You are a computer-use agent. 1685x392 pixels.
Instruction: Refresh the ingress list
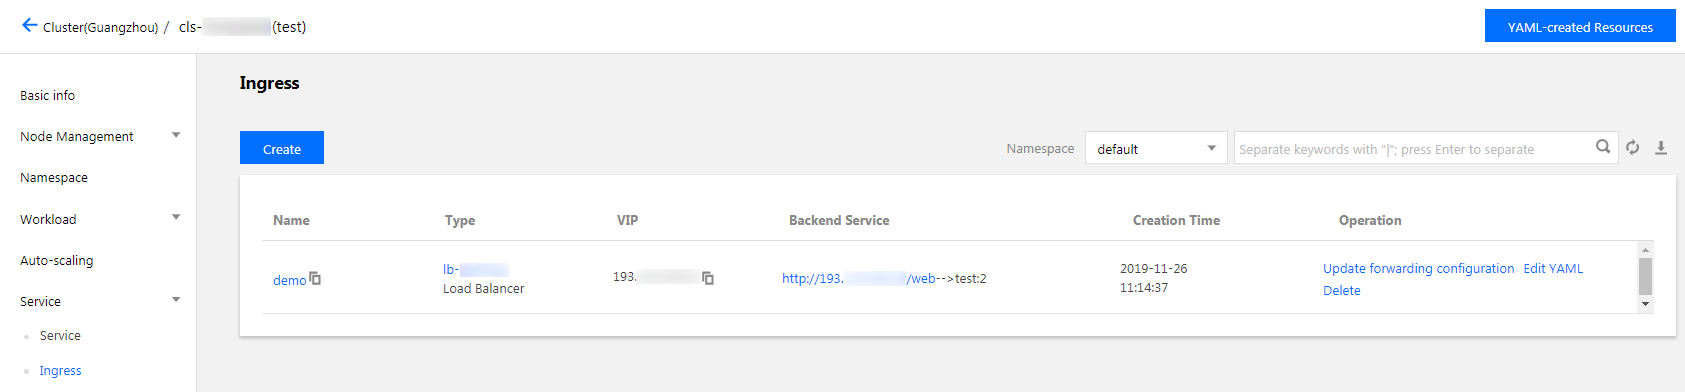[x=1633, y=147]
